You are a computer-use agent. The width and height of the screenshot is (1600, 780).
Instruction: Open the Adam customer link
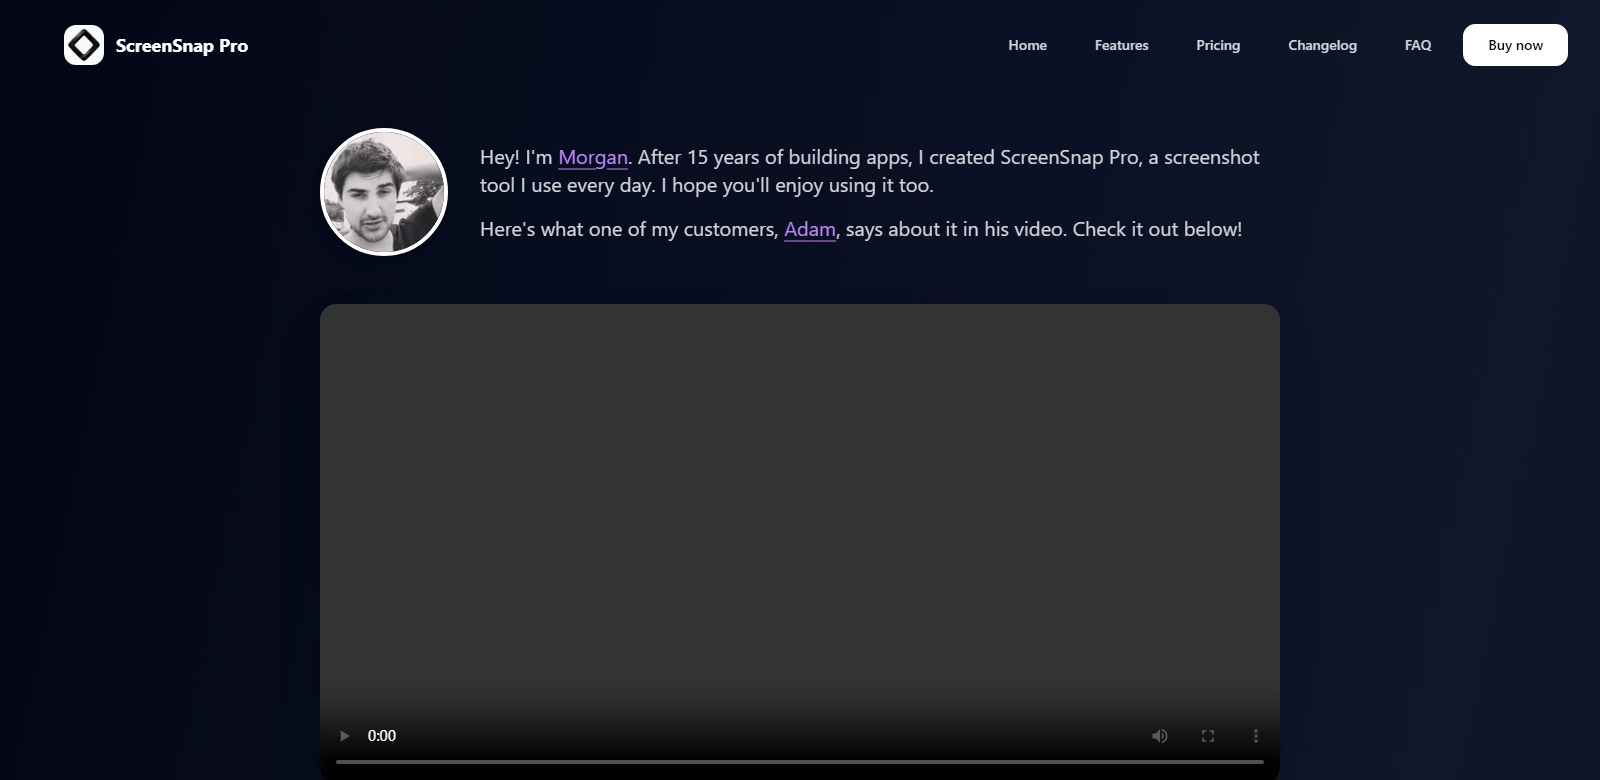(x=809, y=229)
